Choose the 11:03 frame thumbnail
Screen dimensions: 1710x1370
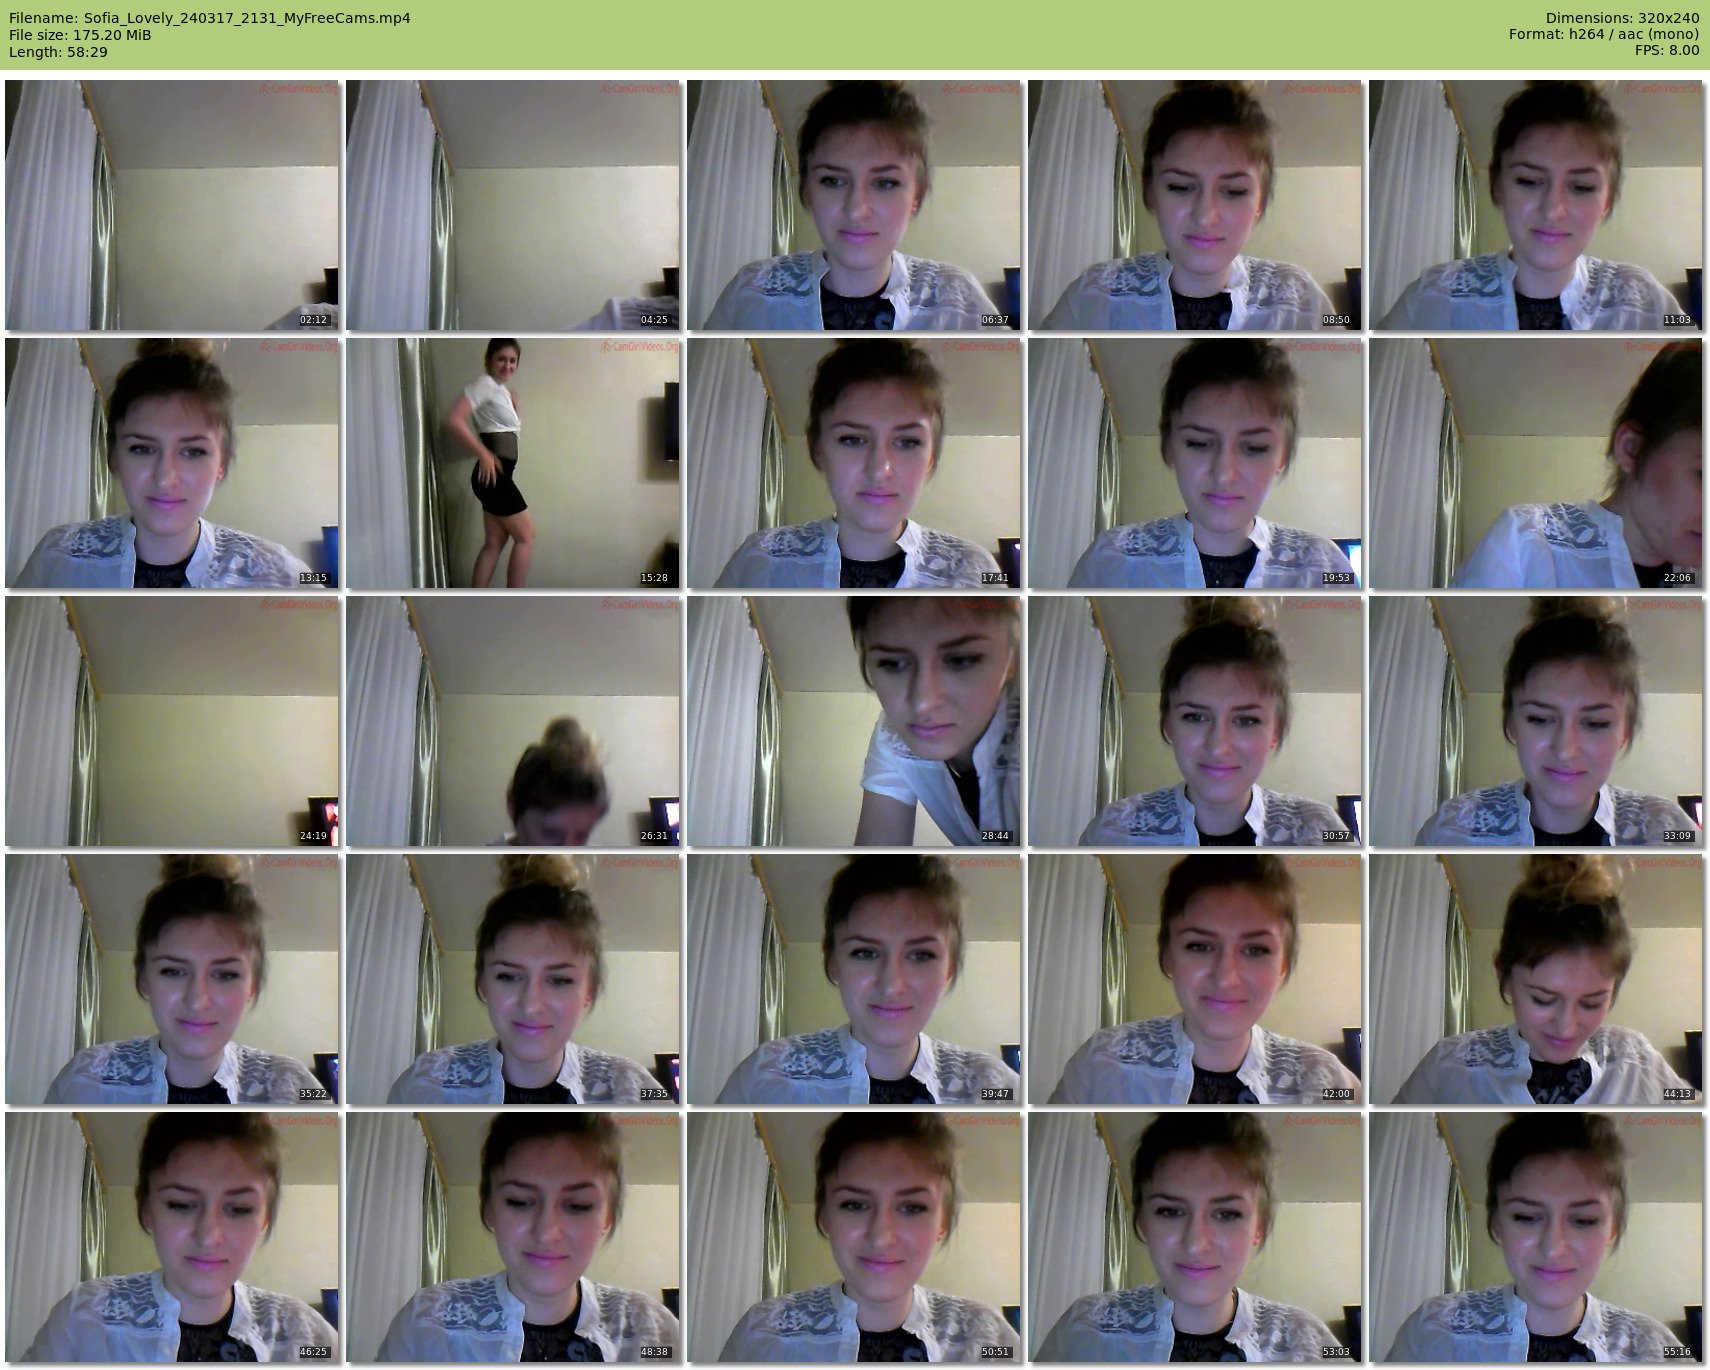1536,205
